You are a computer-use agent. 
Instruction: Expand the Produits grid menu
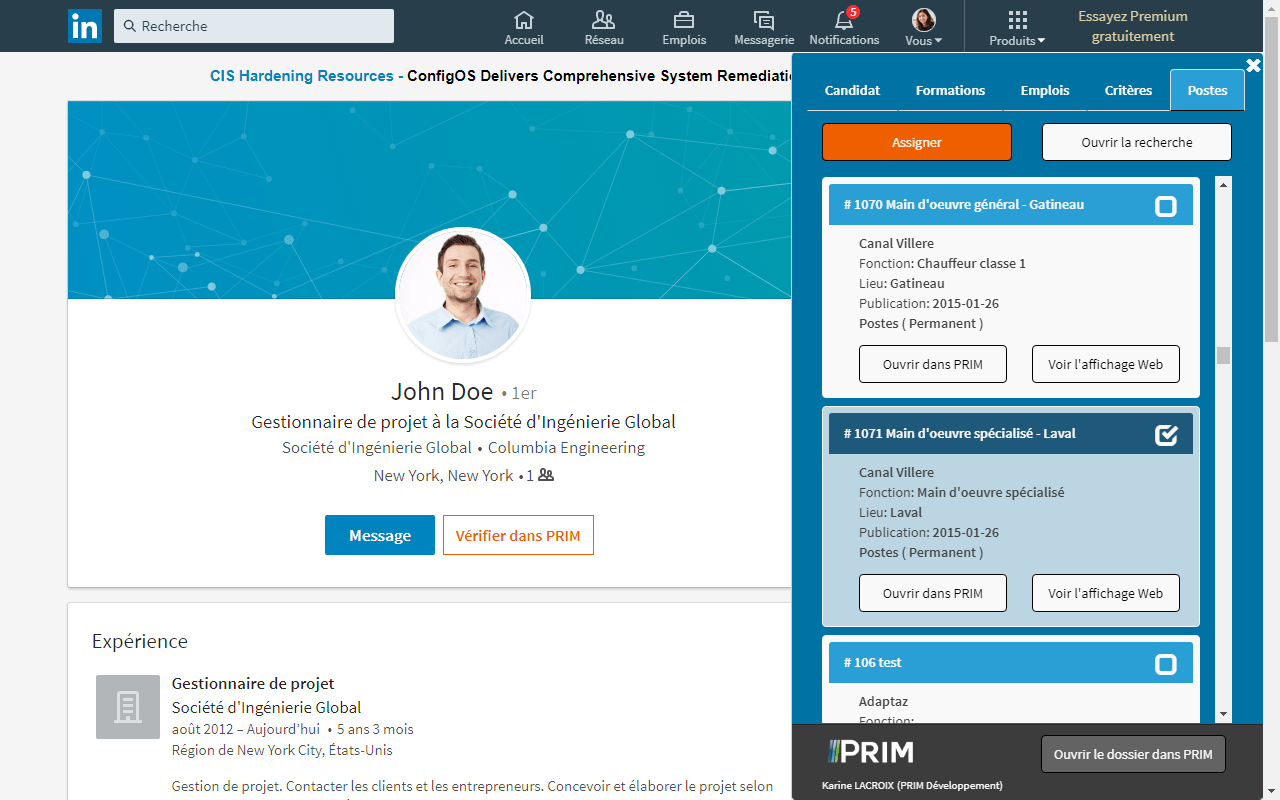tap(1017, 28)
